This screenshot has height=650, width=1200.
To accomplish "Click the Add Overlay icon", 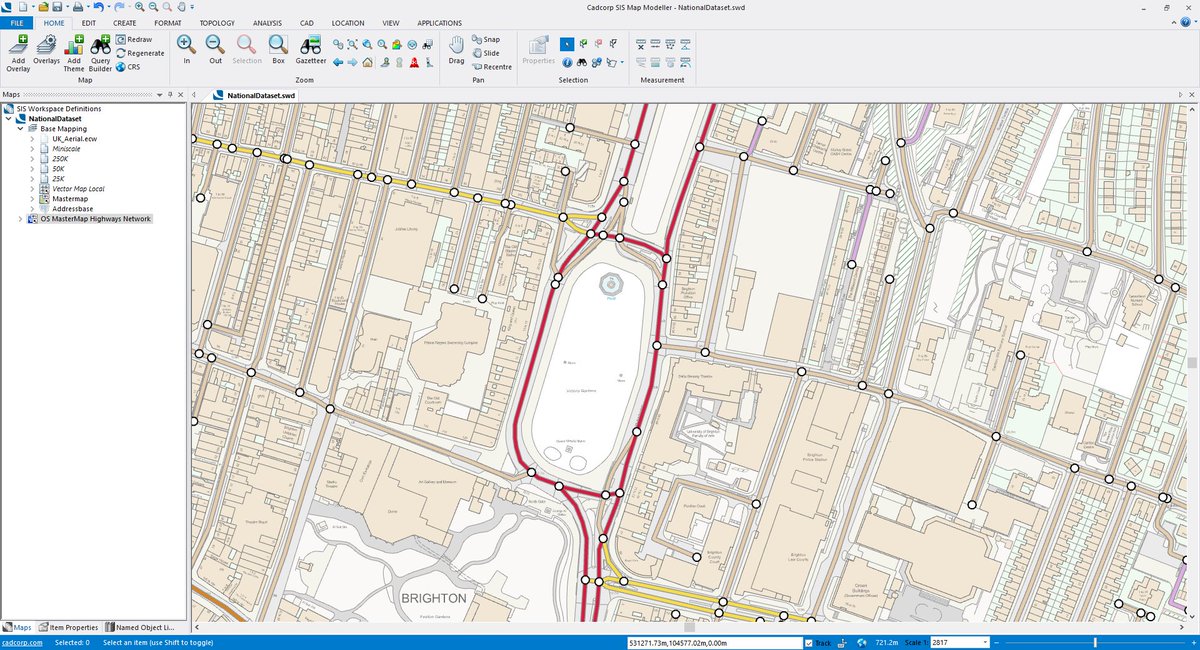I will (x=18, y=55).
